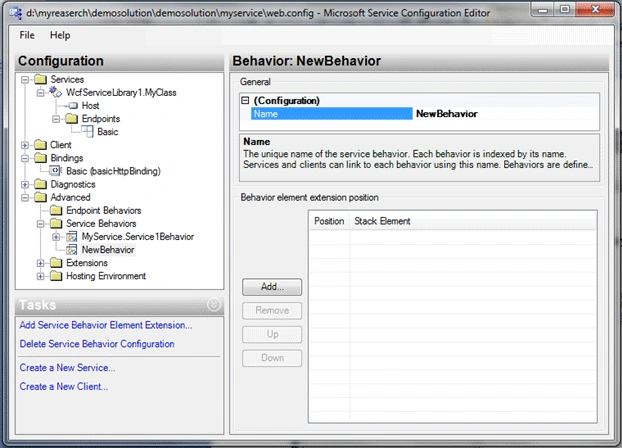The height and width of the screenshot is (448, 622).
Task: Minimize the Service Configuration Editor window
Action: (x=543, y=10)
